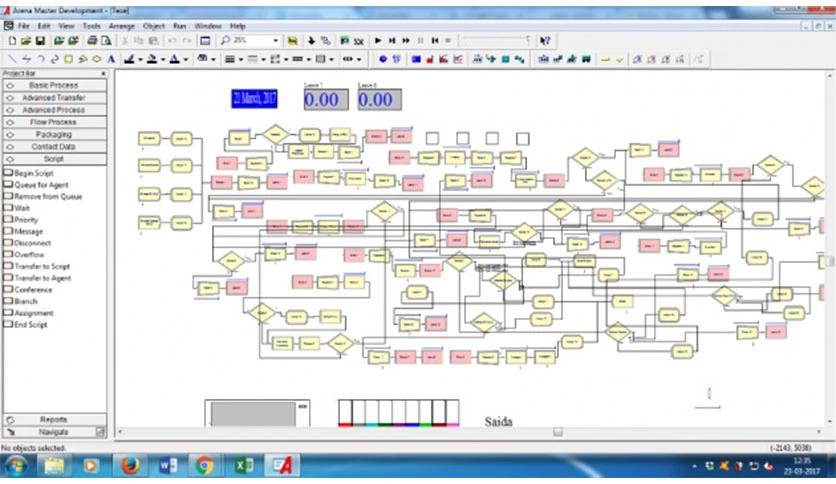Select the Text tool letter A icon
The image size is (836, 484).
tap(110, 59)
